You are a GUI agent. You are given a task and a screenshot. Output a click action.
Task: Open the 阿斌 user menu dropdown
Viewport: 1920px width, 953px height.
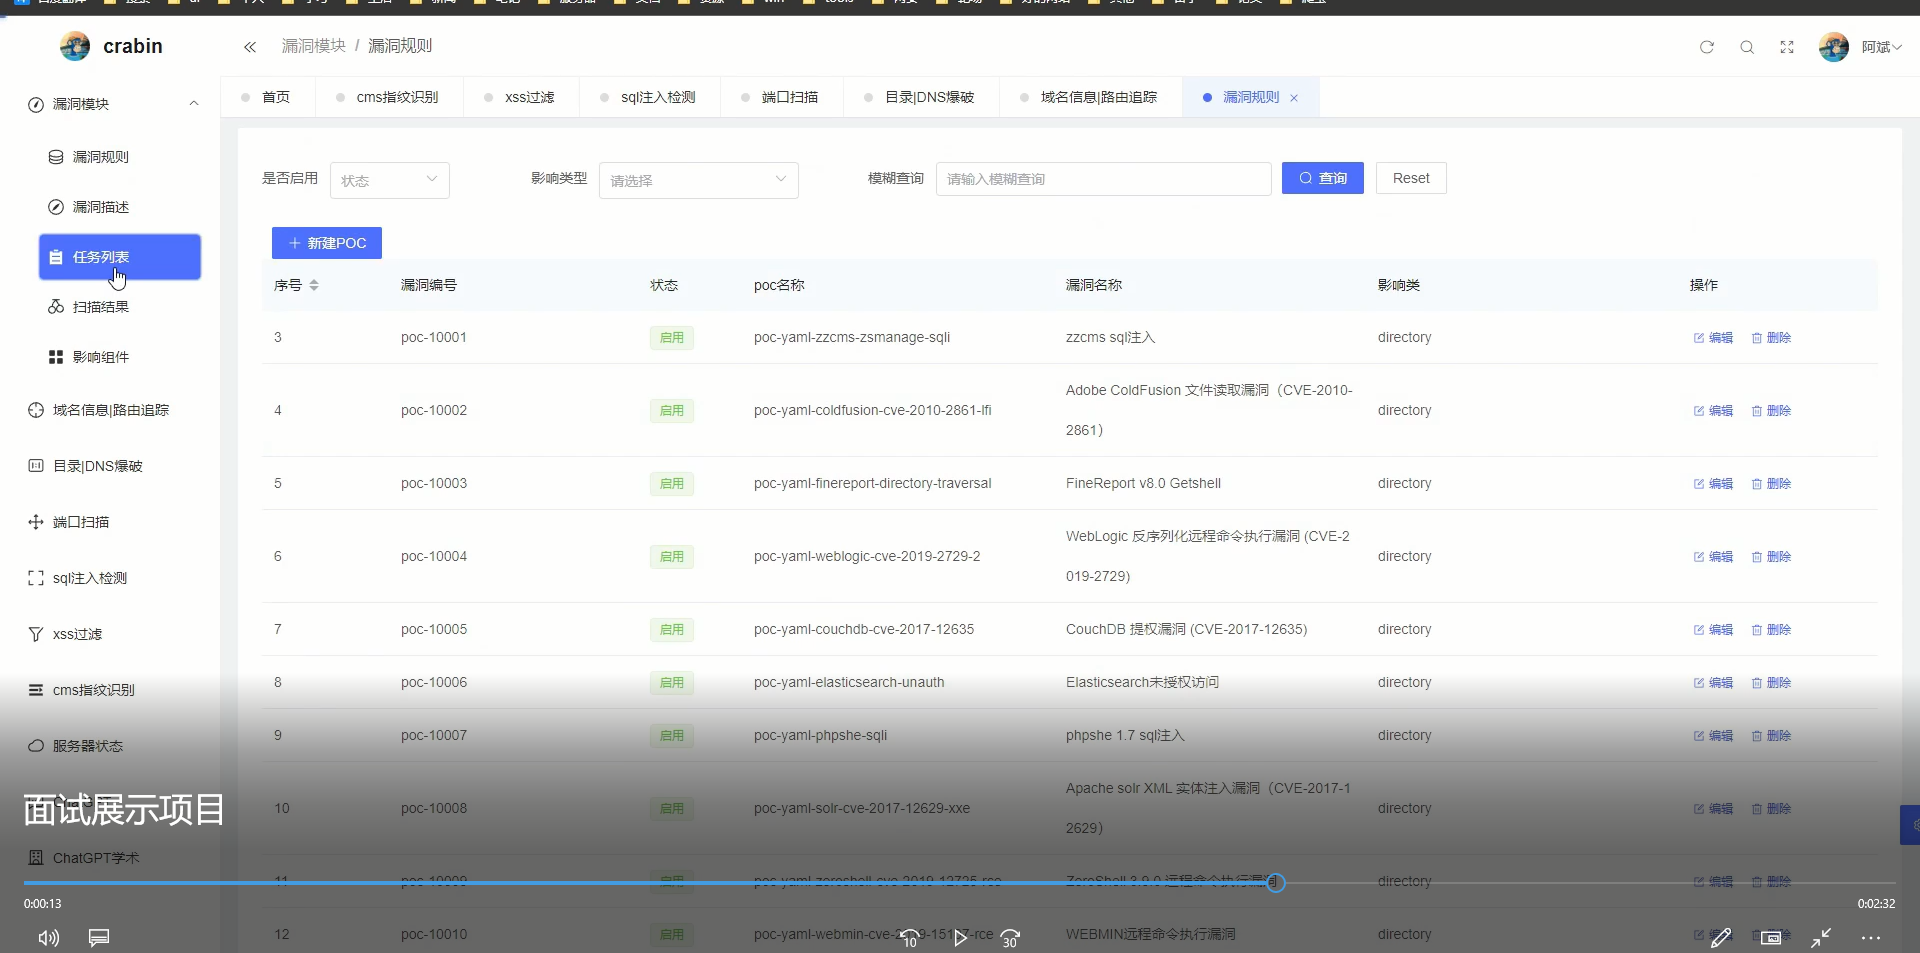[1881, 47]
